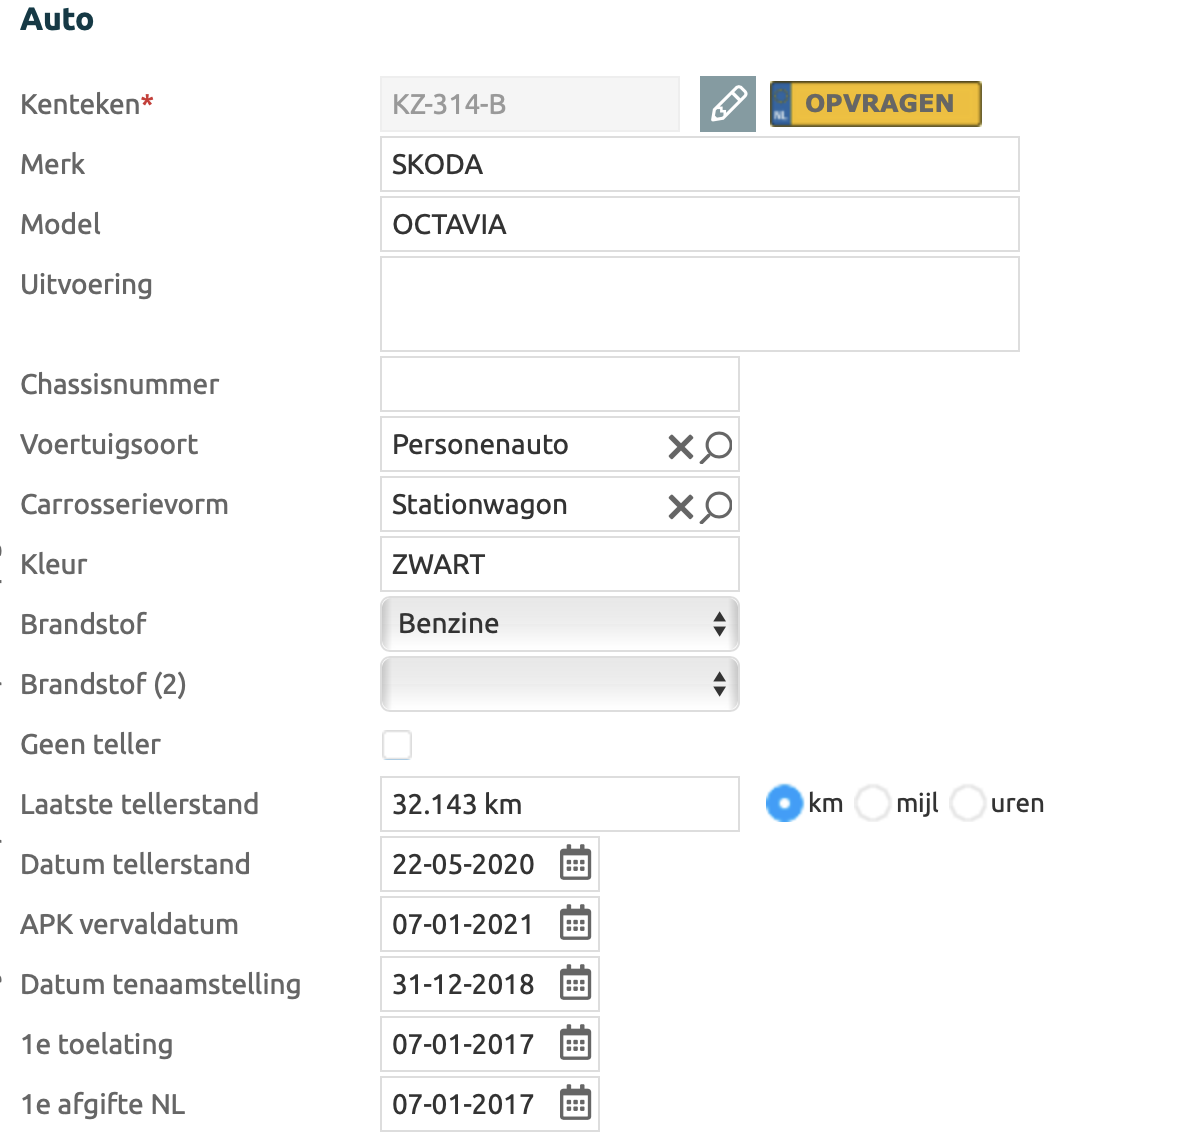Click the Merk field containing SKODA
The width and height of the screenshot is (1186, 1142).
699,164
